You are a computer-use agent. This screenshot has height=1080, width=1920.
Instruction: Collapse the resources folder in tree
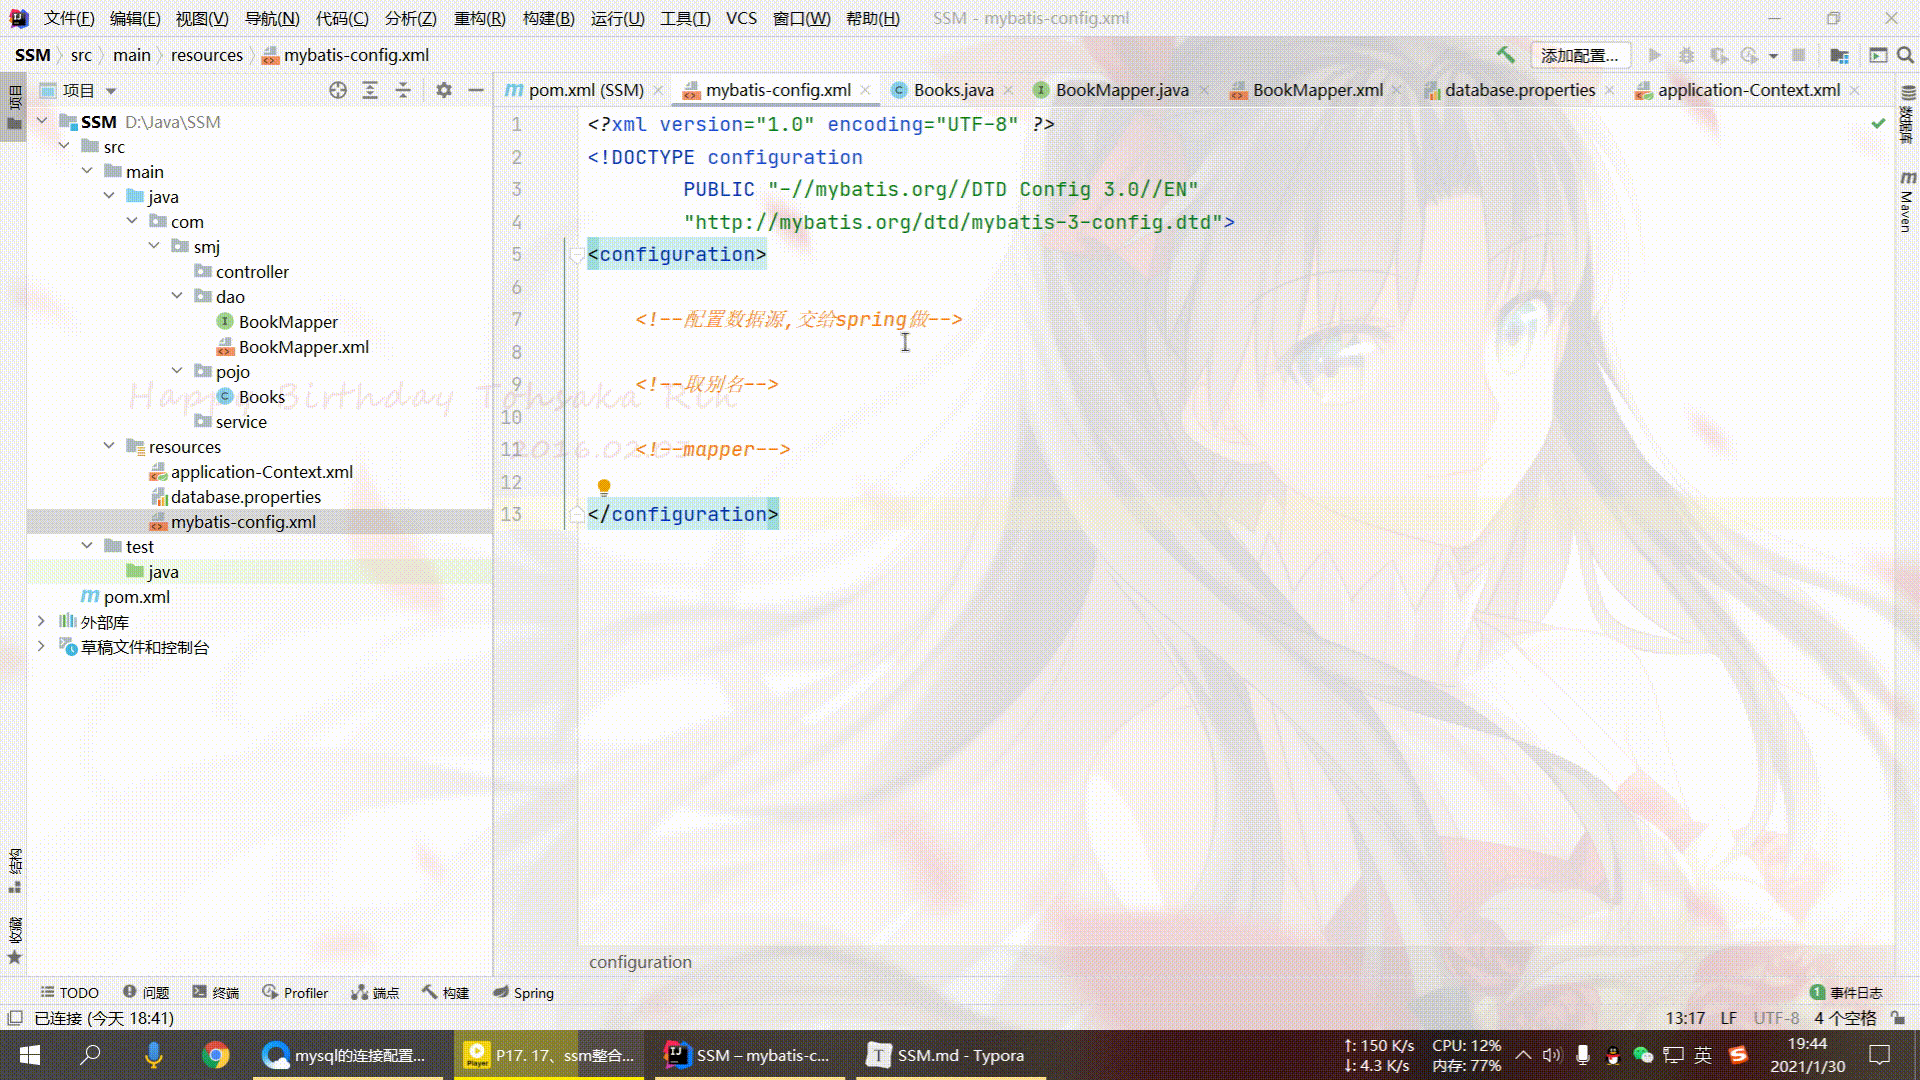click(109, 446)
